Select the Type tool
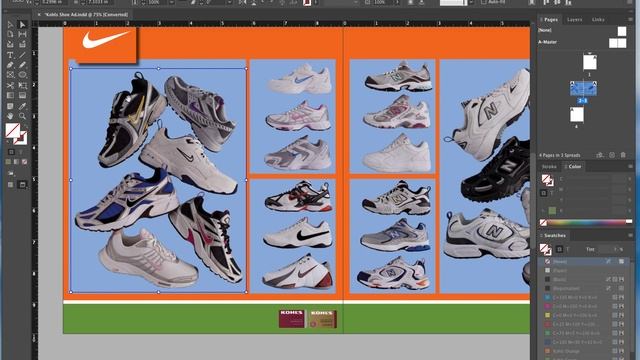Image resolution: width=640 pixels, height=360 pixels. [x=10, y=55]
